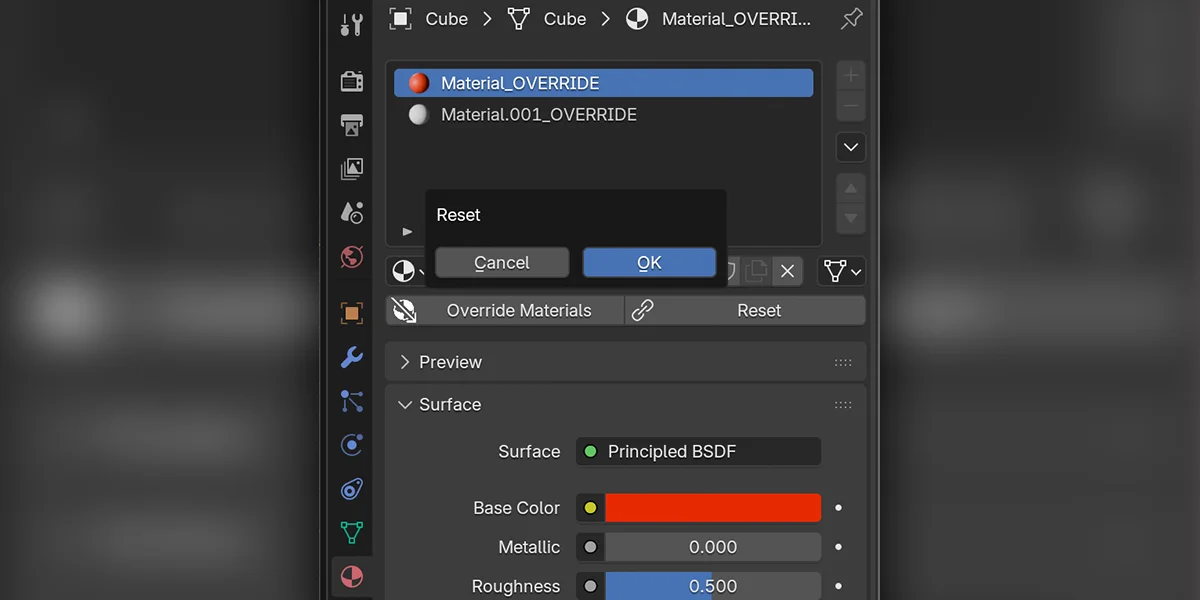Select Cube object in the breadcrumb path
1200x600 pixels.
[x=447, y=18]
